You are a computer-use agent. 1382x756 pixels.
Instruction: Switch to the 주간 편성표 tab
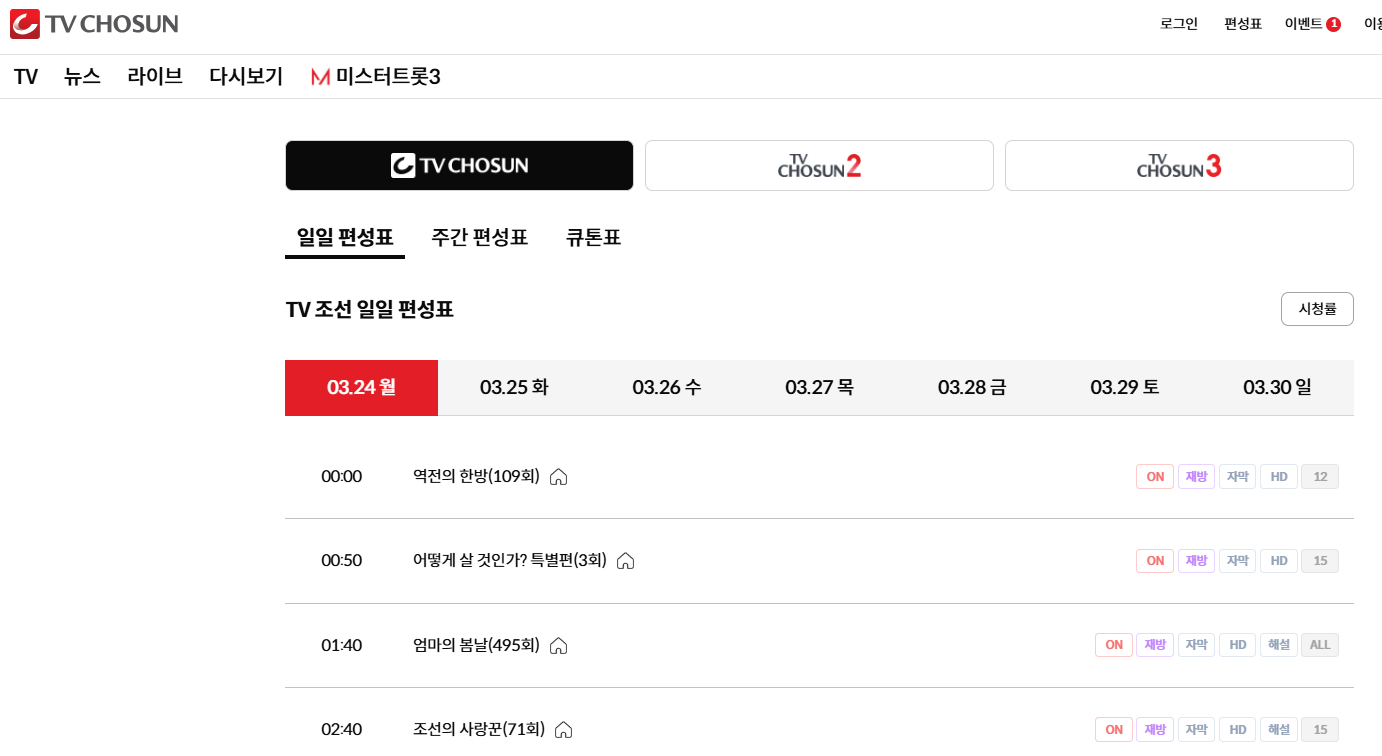point(479,237)
